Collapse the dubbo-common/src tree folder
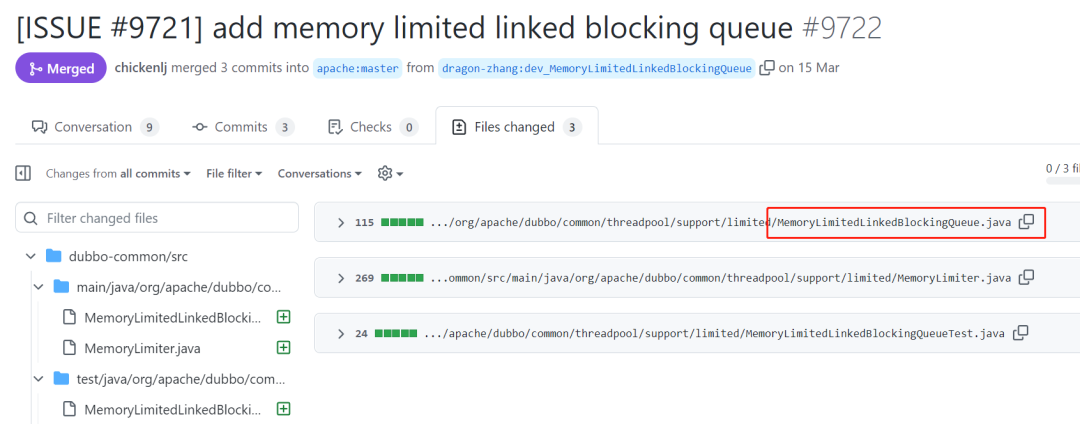 pos(30,256)
